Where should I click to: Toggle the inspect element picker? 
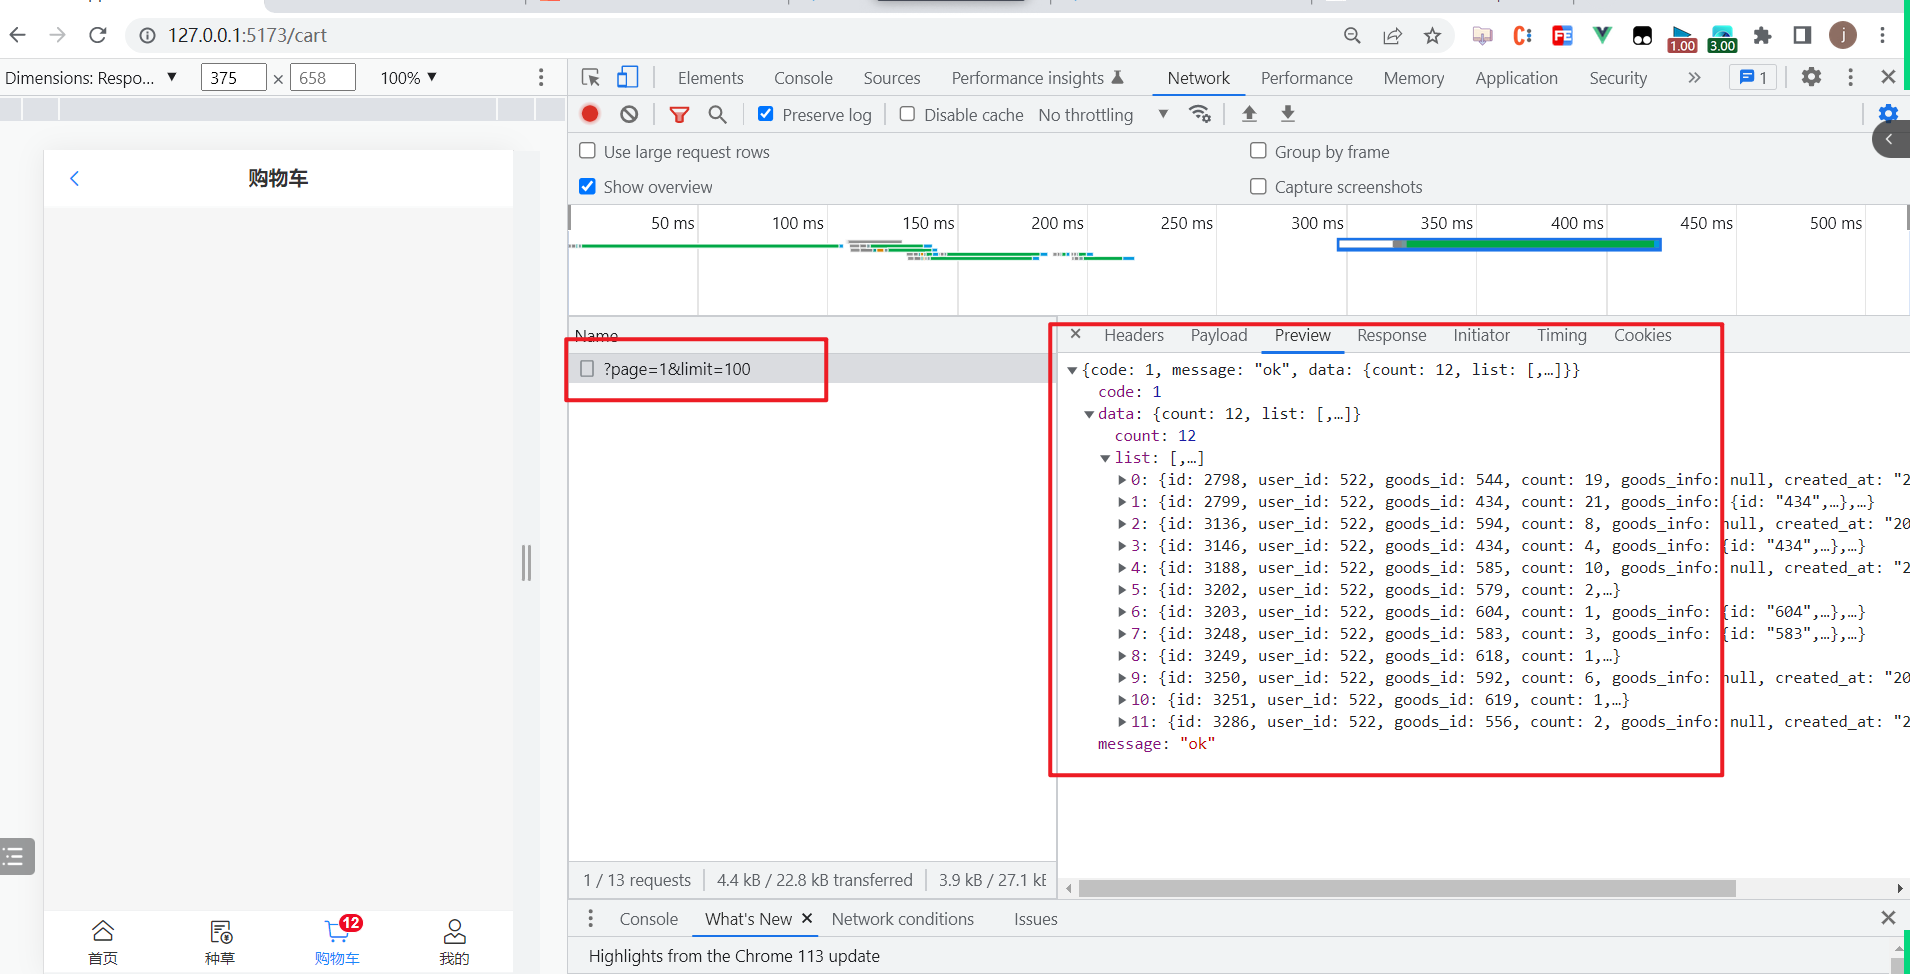590,77
